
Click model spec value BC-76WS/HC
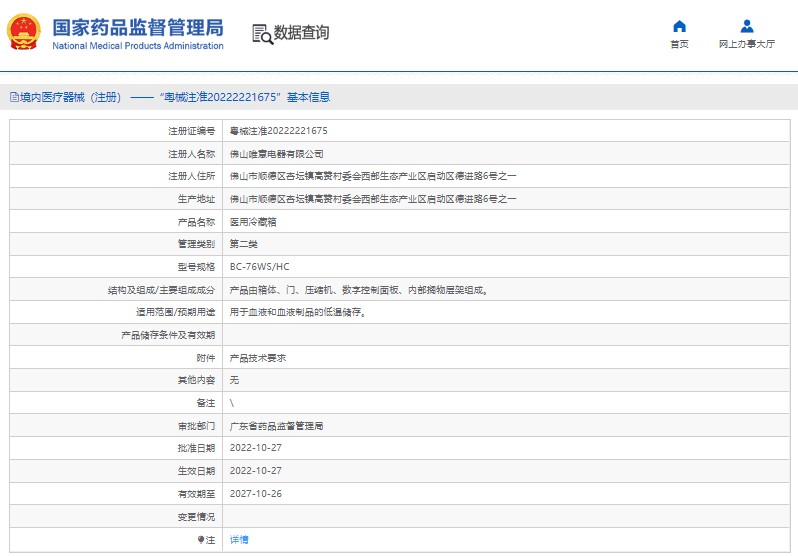(x=259, y=267)
